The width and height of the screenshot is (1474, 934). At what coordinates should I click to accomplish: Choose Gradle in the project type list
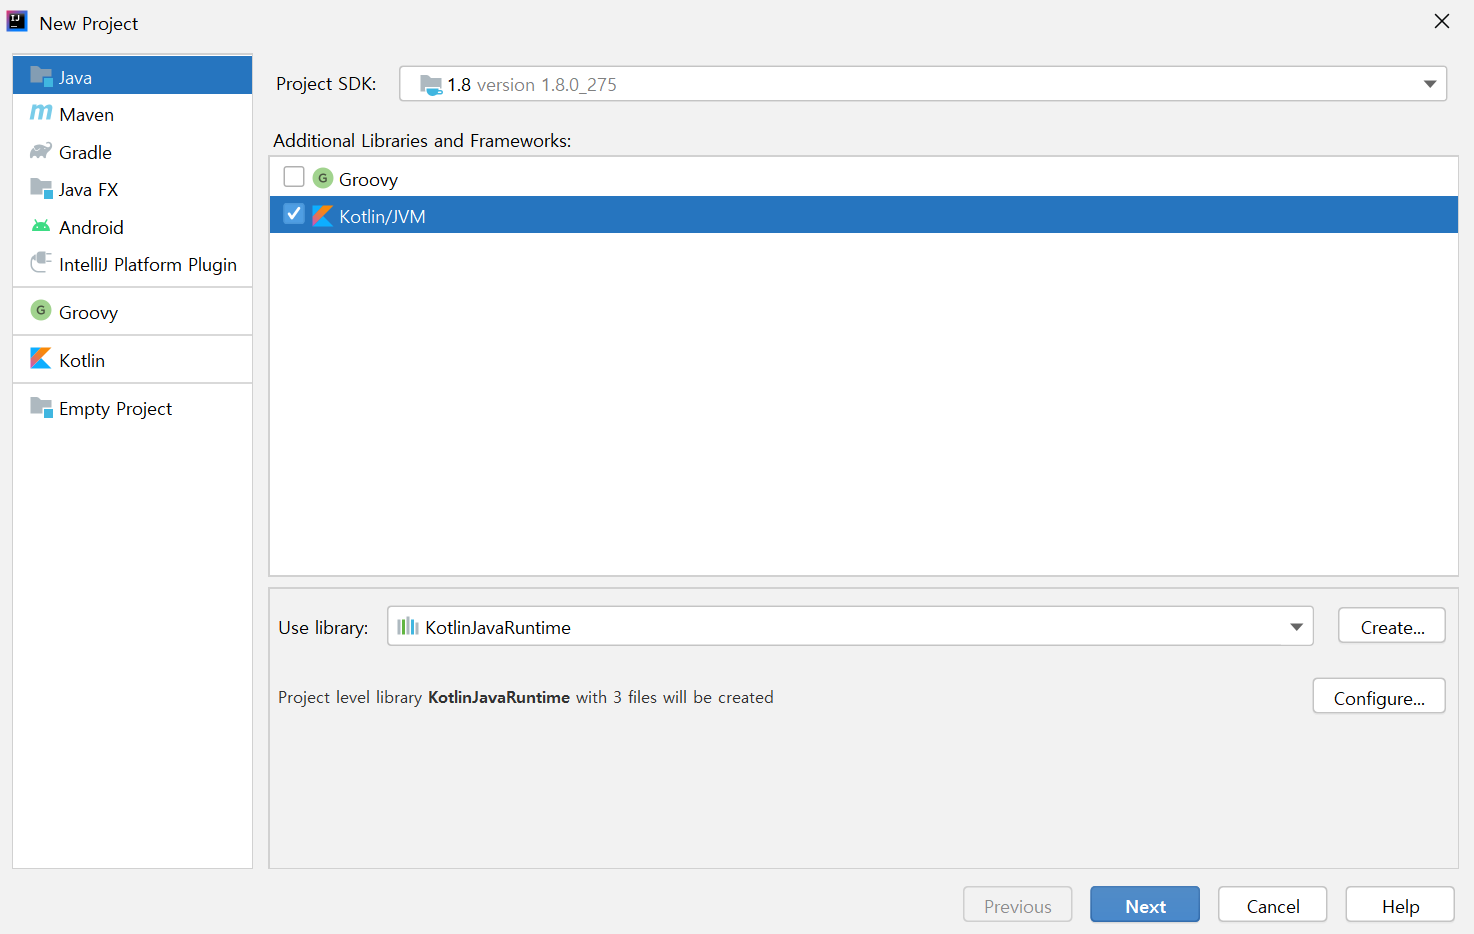click(x=132, y=152)
